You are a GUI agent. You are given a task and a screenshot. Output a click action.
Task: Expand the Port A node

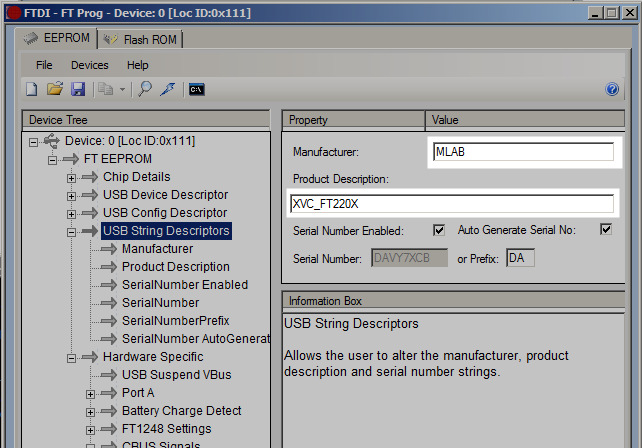coord(90,394)
